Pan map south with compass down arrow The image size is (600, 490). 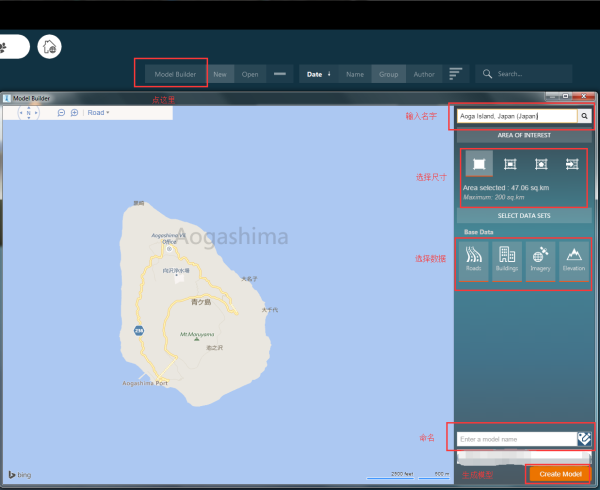pos(29,118)
